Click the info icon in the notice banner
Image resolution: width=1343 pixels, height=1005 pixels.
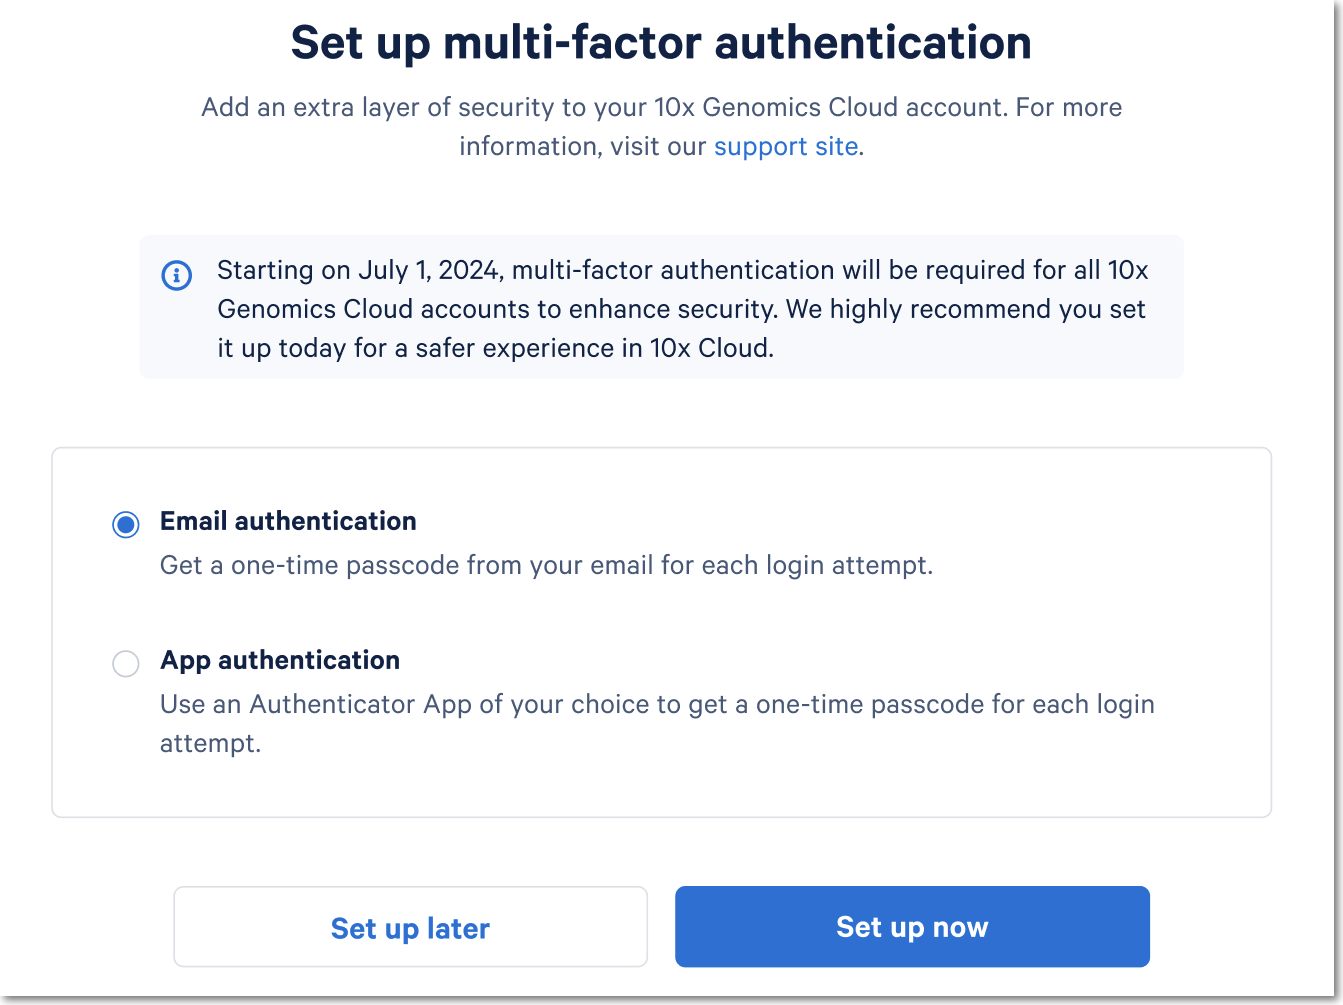(177, 275)
